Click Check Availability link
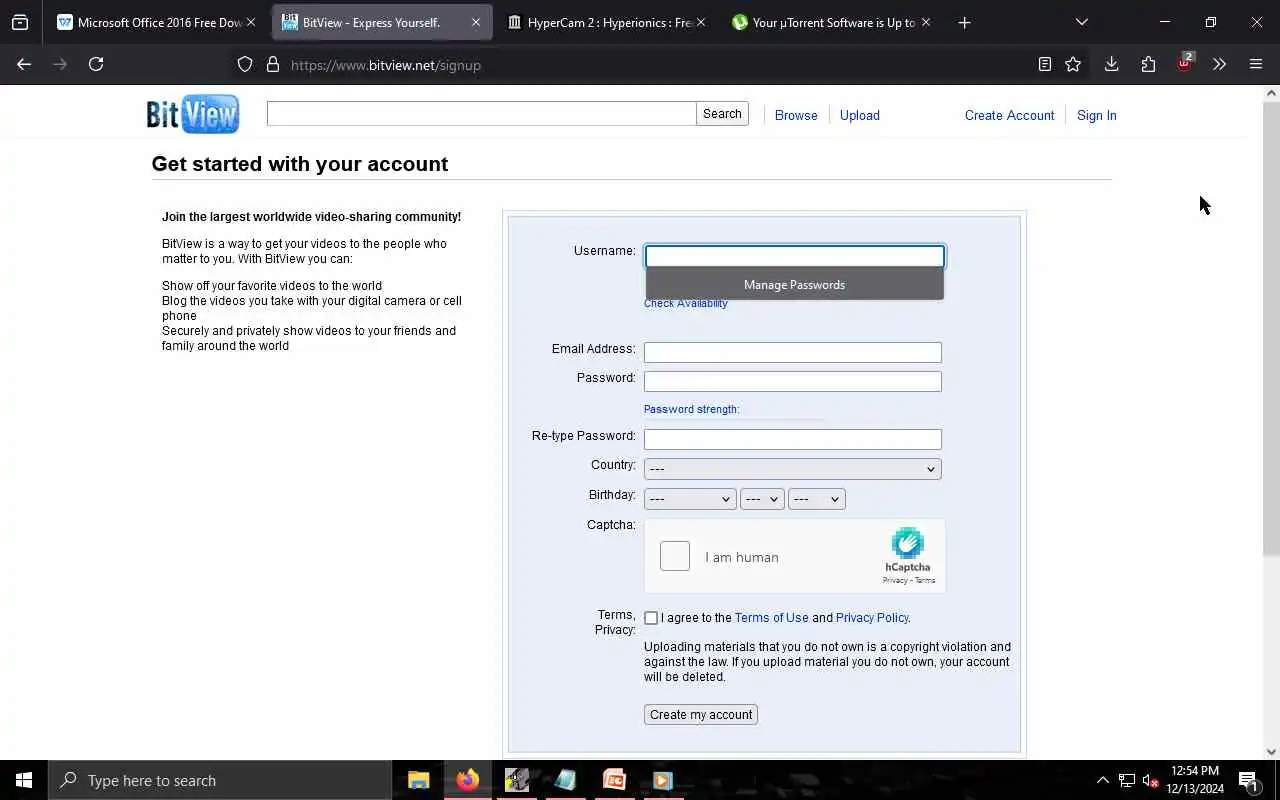Viewport: 1280px width, 800px height. pyautogui.click(x=686, y=303)
